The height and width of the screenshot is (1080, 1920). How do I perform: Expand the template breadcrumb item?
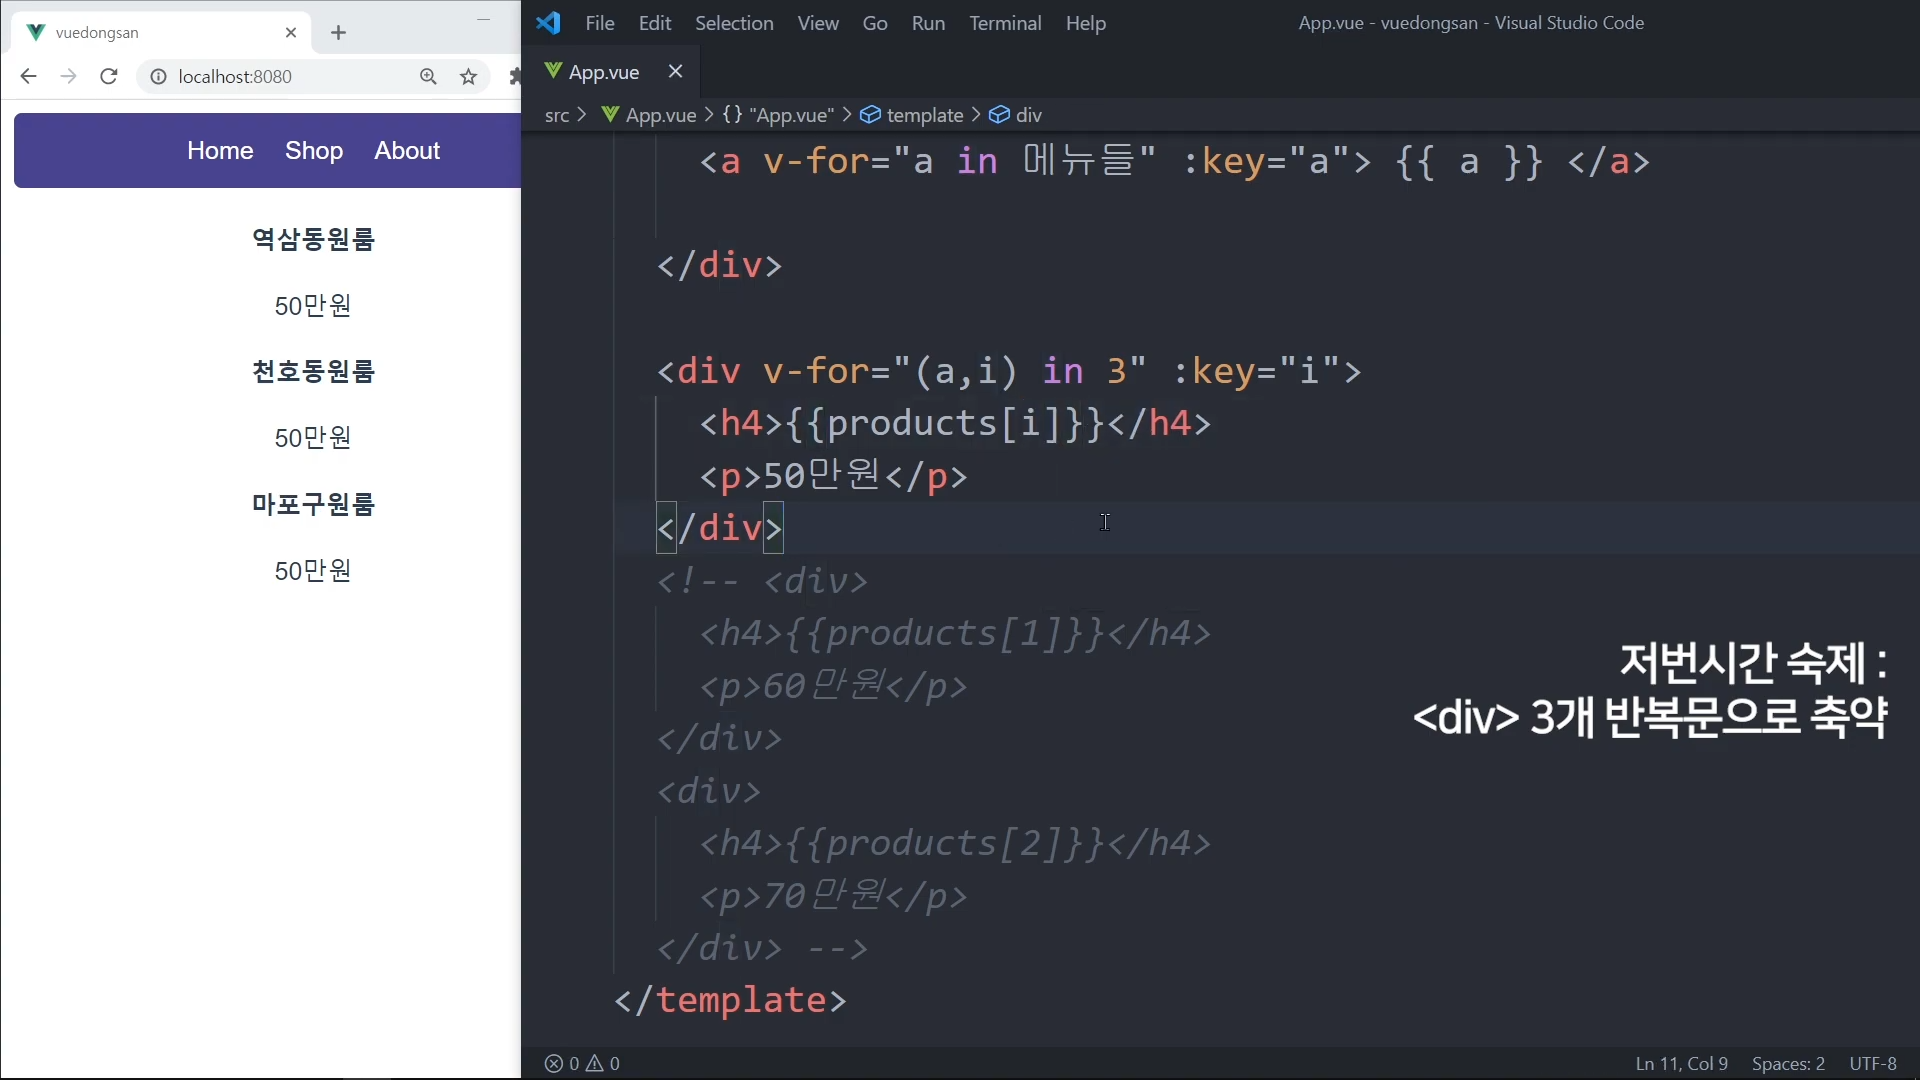point(924,115)
